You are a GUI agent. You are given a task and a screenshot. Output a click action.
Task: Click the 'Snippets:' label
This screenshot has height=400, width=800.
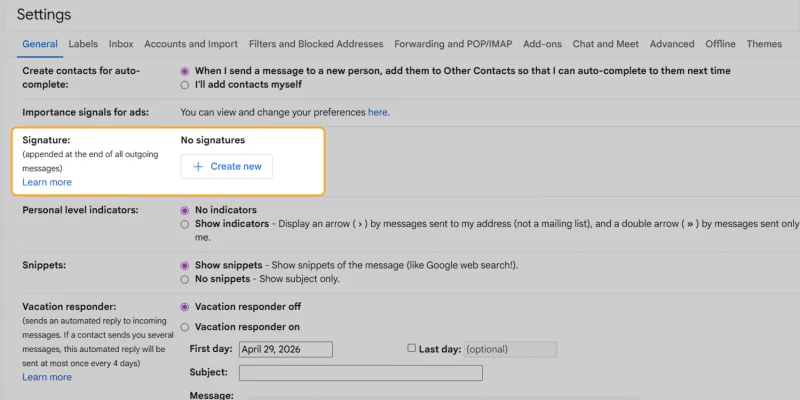click(x=44, y=265)
